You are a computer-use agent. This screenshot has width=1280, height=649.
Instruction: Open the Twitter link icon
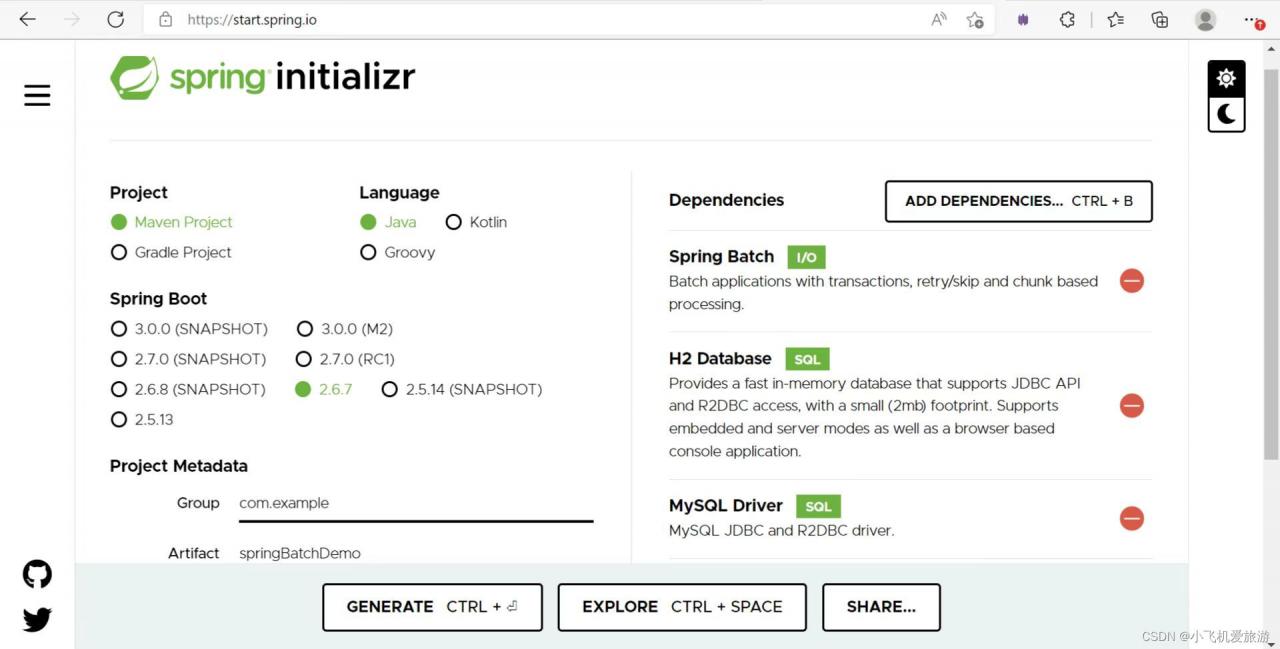point(37,619)
